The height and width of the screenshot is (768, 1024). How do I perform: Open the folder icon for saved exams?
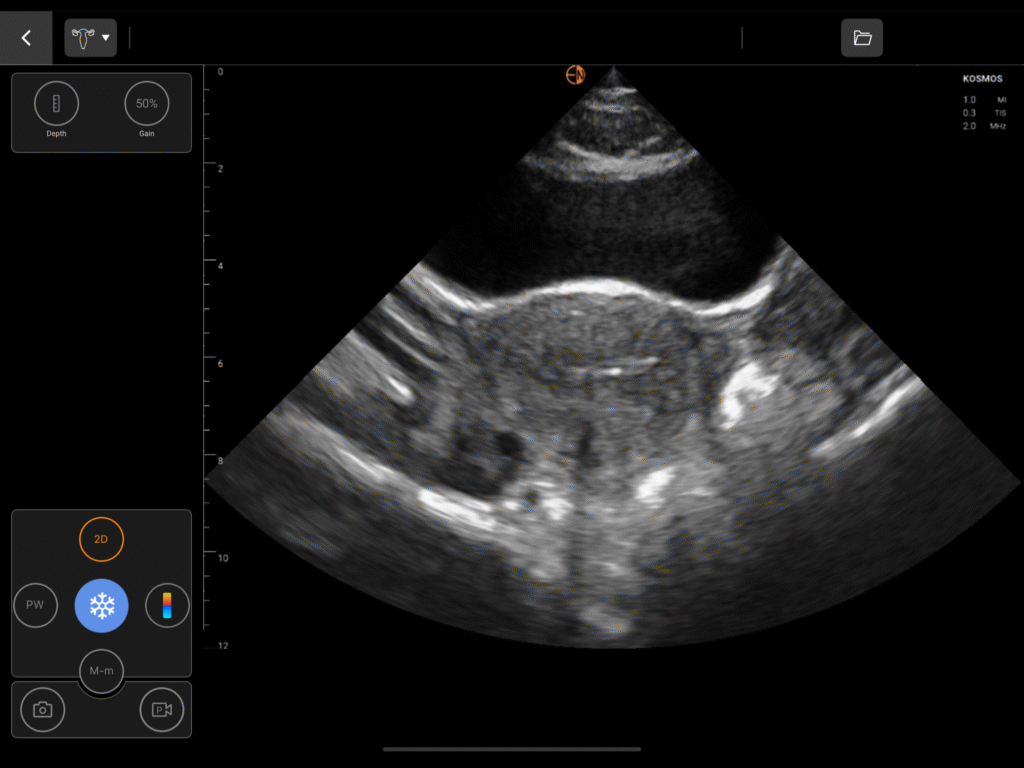tap(861, 38)
